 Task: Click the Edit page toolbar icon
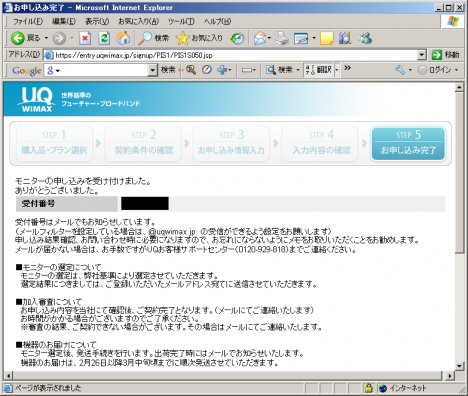coord(301,38)
